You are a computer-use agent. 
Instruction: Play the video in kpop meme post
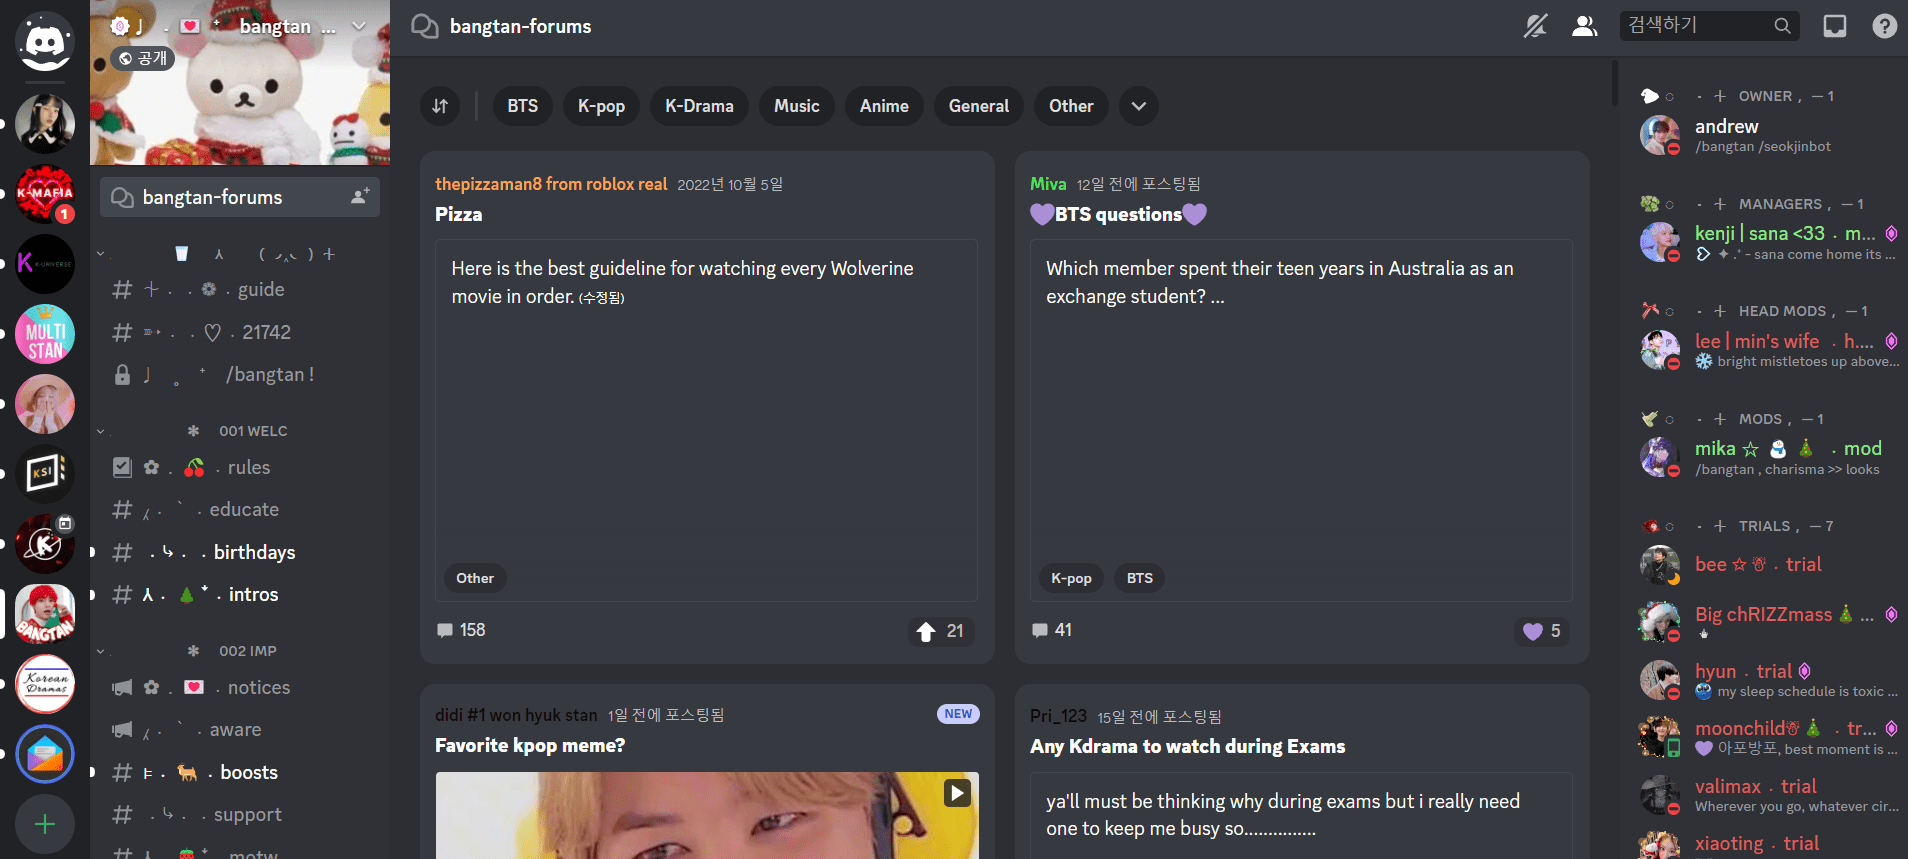click(x=957, y=793)
